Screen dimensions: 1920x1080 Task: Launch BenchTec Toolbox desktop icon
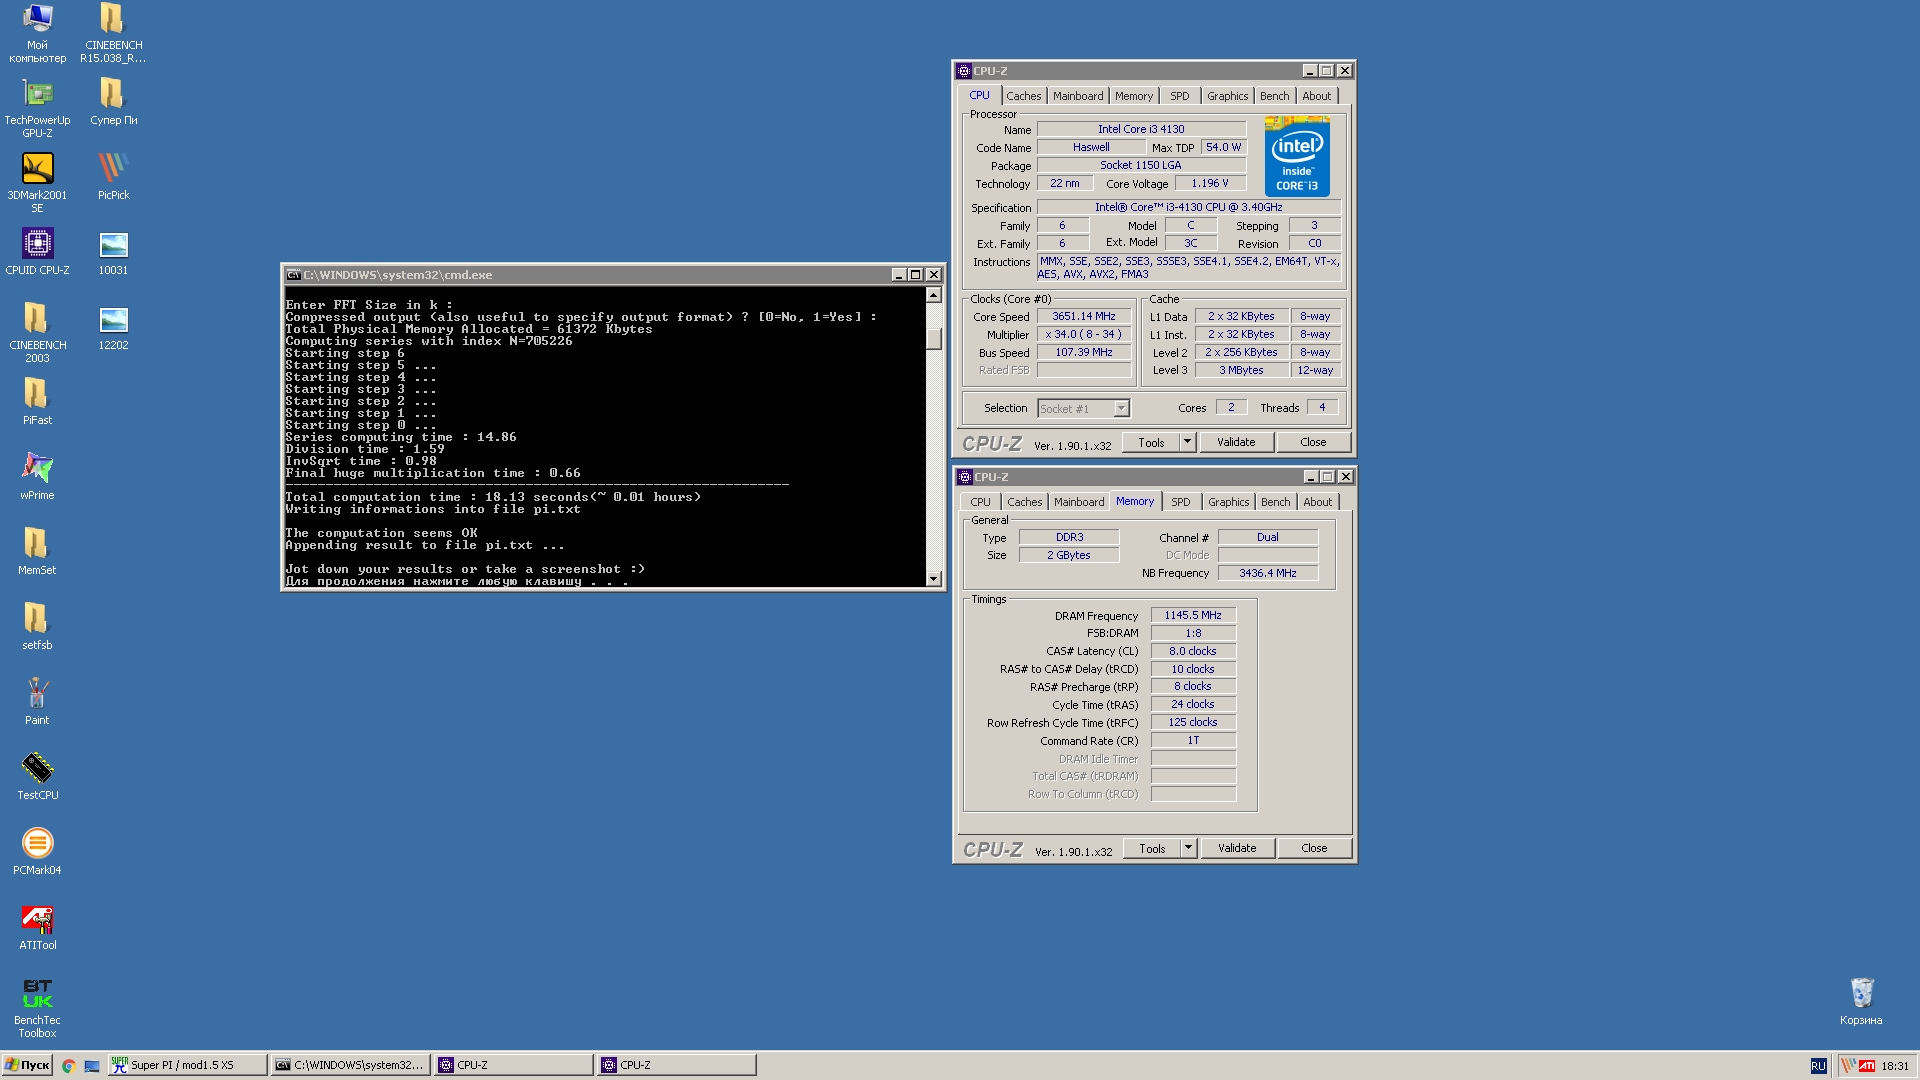pos(37,1008)
